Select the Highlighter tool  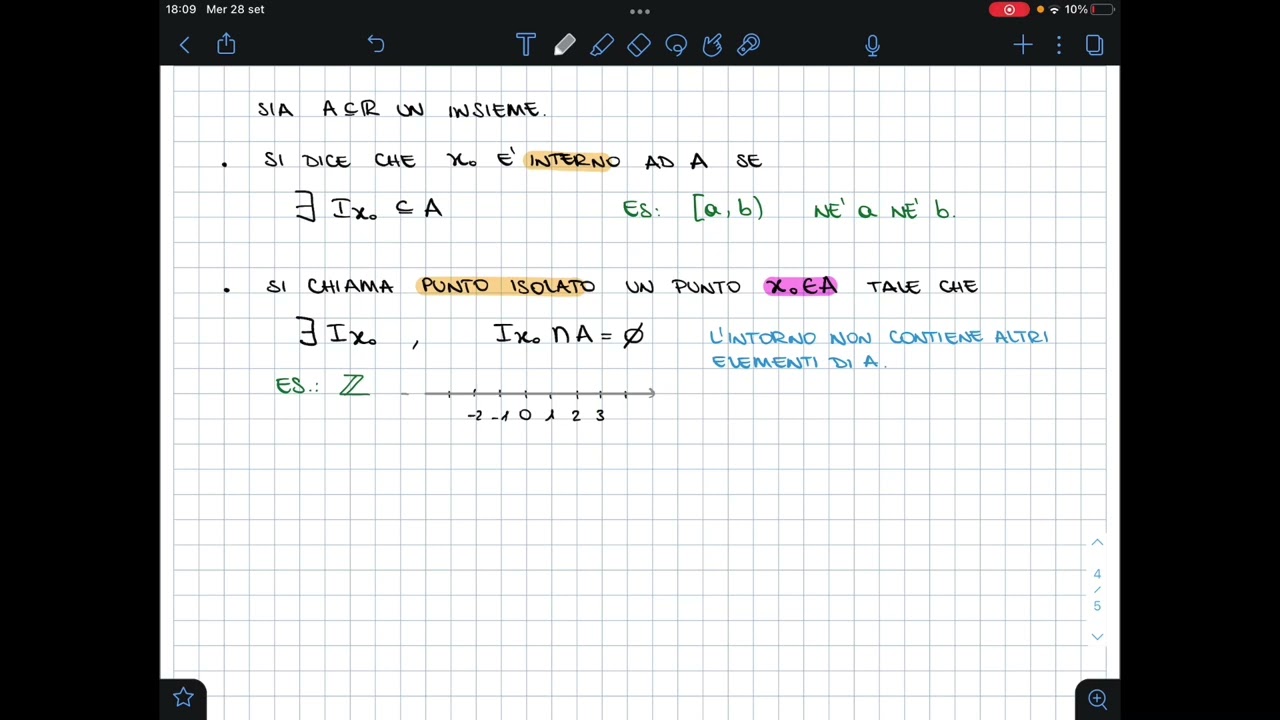pyautogui.click(x=602, y=45)
